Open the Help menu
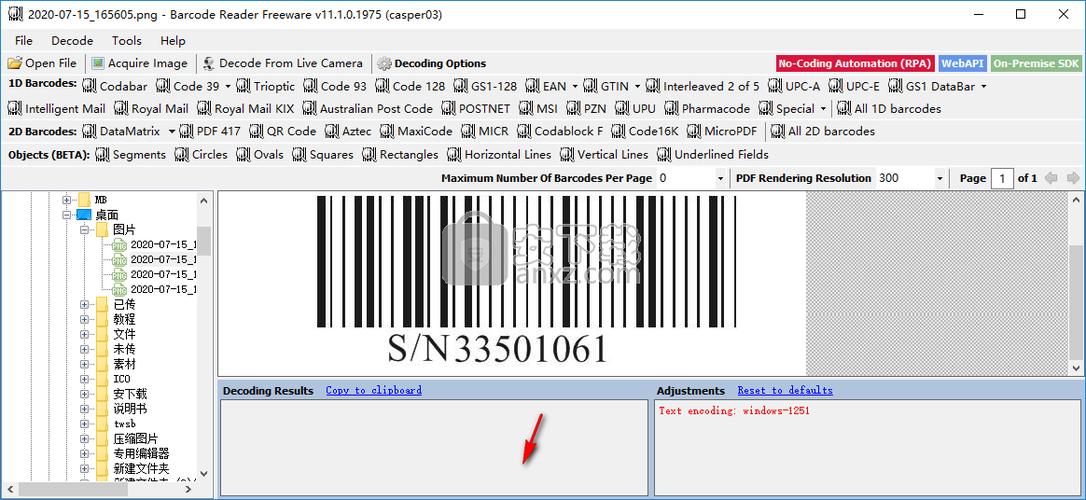This screenshot has height=500, width=1086. [x=173, y=41]
